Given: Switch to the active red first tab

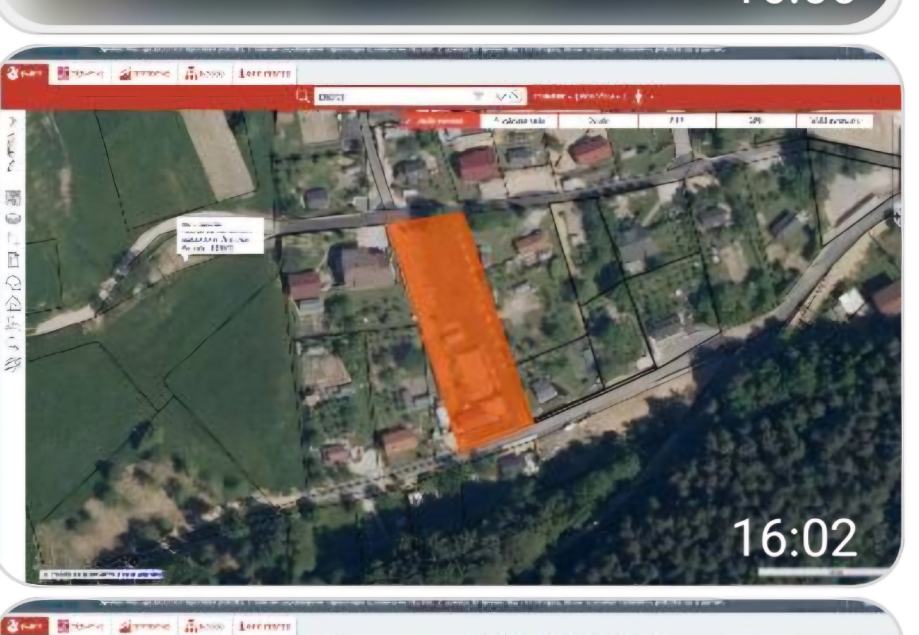Looking at the screenshot, I should [x=26, y=73].
